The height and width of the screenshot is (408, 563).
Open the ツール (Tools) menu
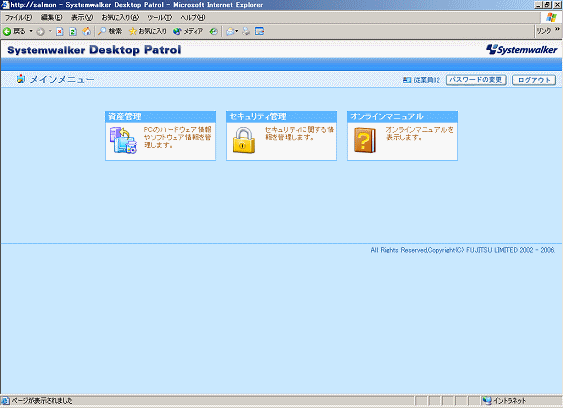tap(160, 17)
